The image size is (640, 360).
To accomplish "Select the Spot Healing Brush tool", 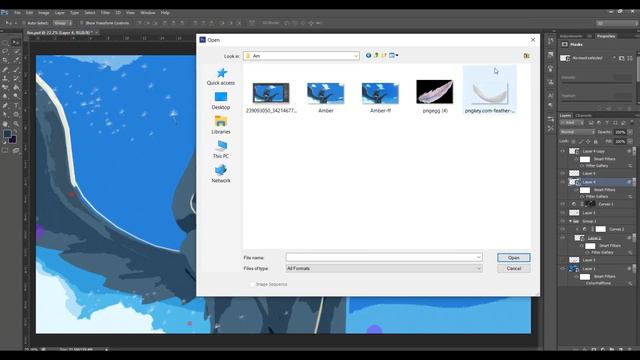I will (5, 69).
